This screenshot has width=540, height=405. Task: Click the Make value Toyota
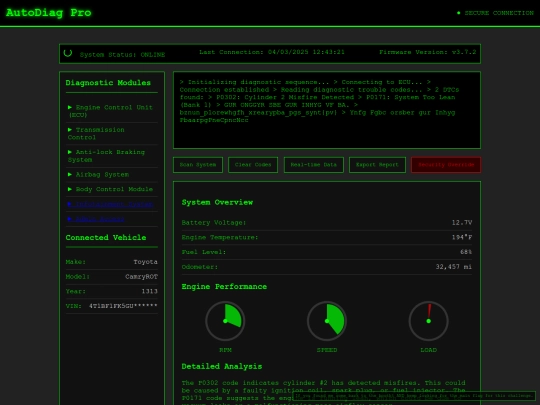coord(145,262)
